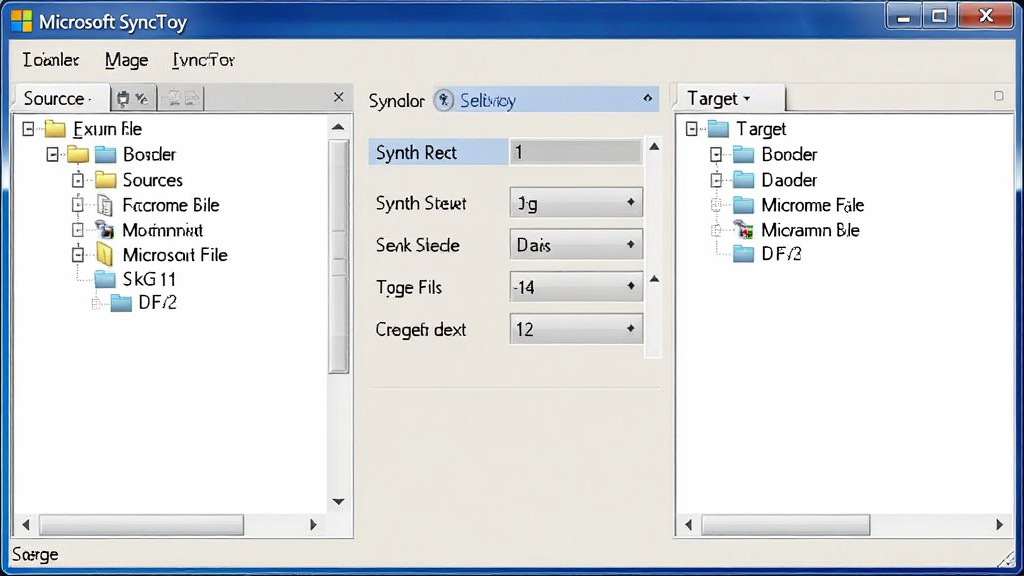
Task: Click the left arrow of Target horizontal scrollbar
Action: click(x=688, y=524)
